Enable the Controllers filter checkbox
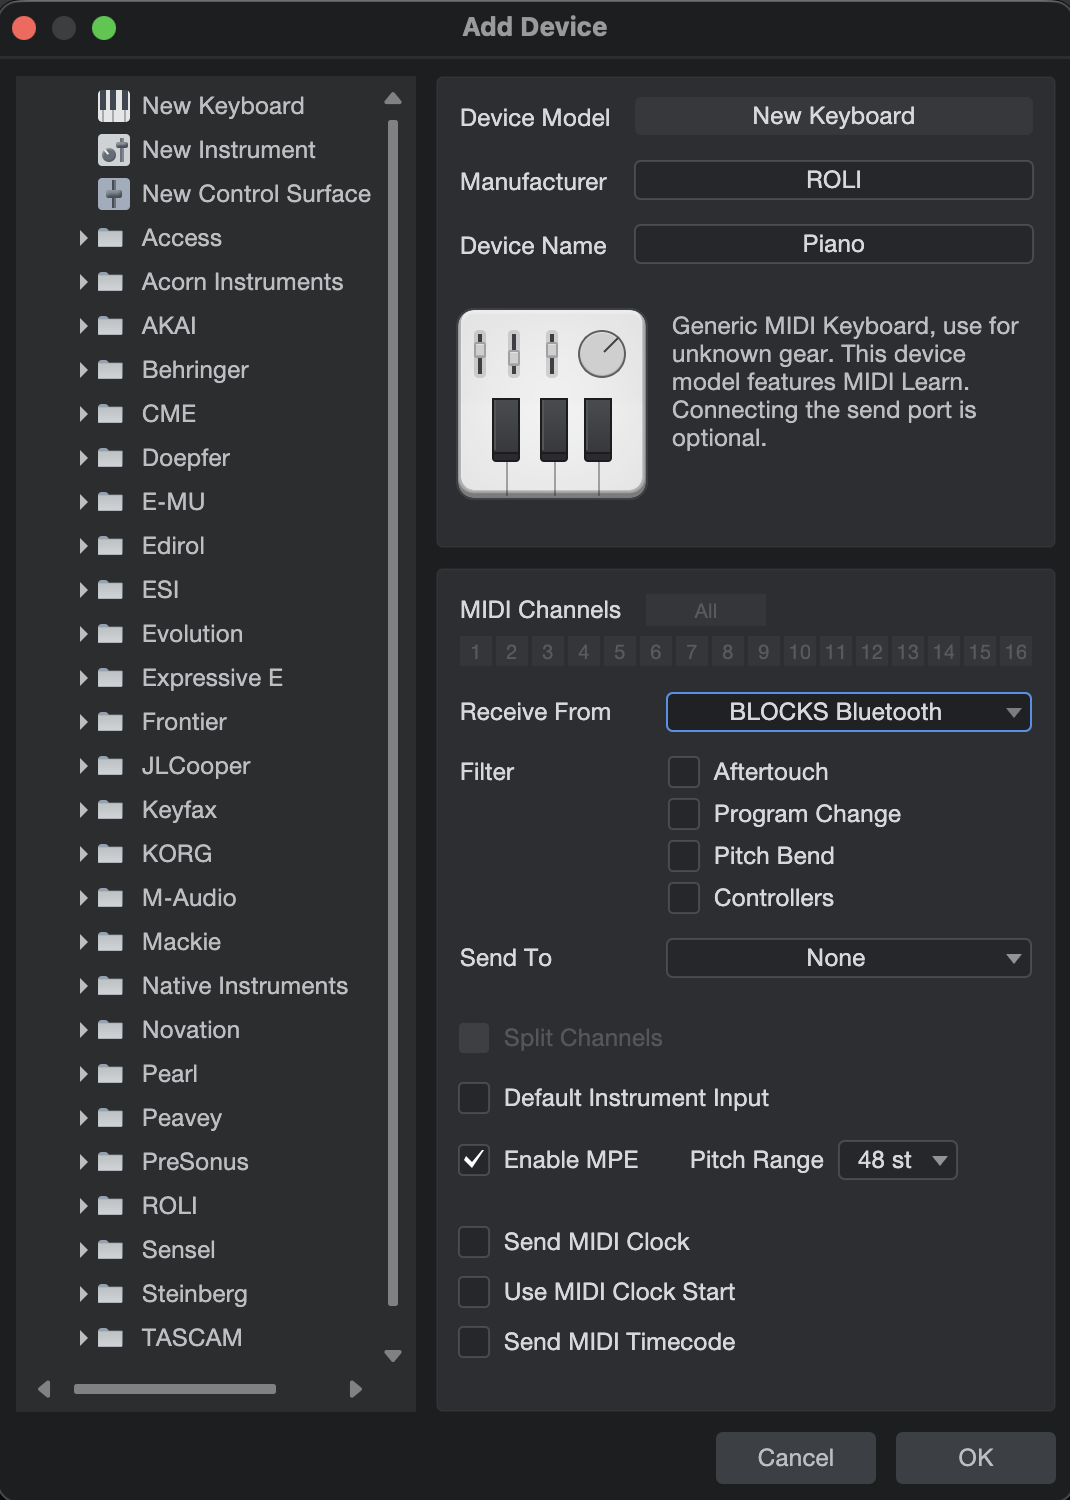 click(684, 898)
